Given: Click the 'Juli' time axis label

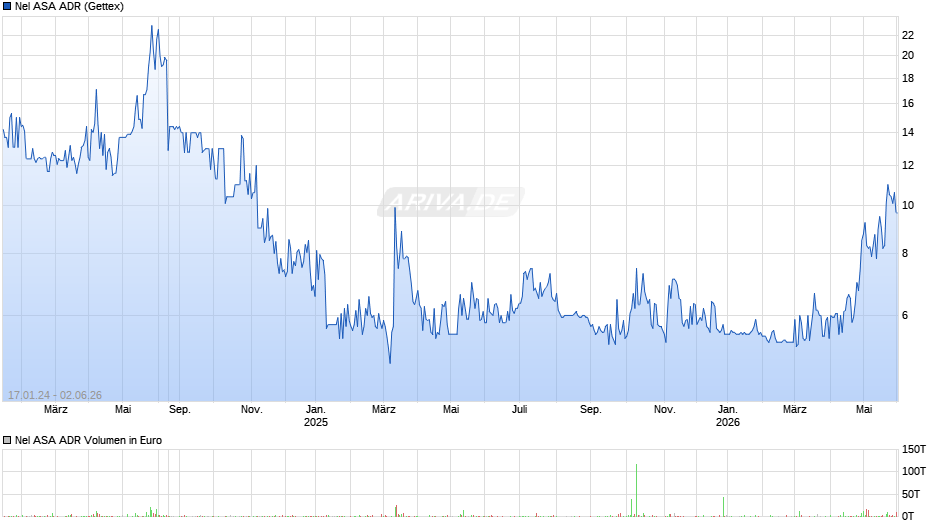Looking at the screenshot, I should coord(520,409).
